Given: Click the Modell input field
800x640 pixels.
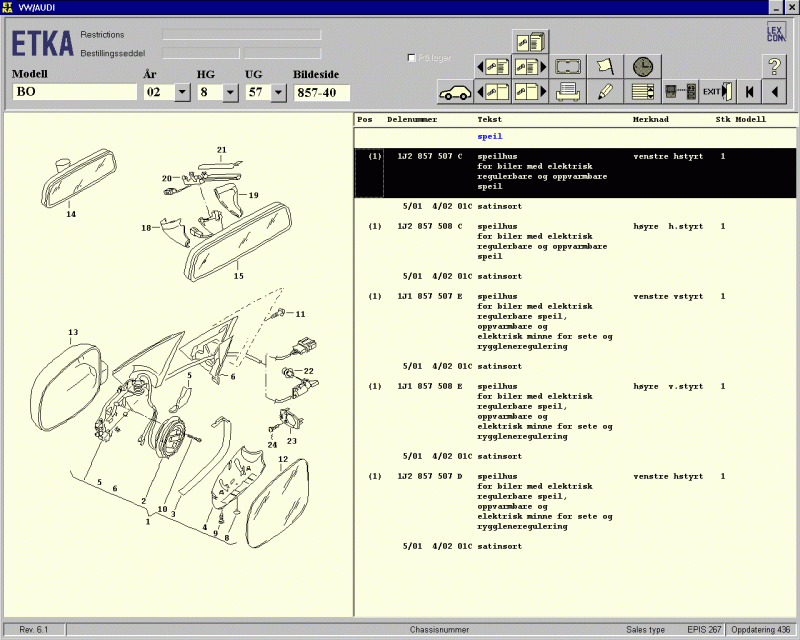Looking at the screenshot, I should click(x=75, y=92).
